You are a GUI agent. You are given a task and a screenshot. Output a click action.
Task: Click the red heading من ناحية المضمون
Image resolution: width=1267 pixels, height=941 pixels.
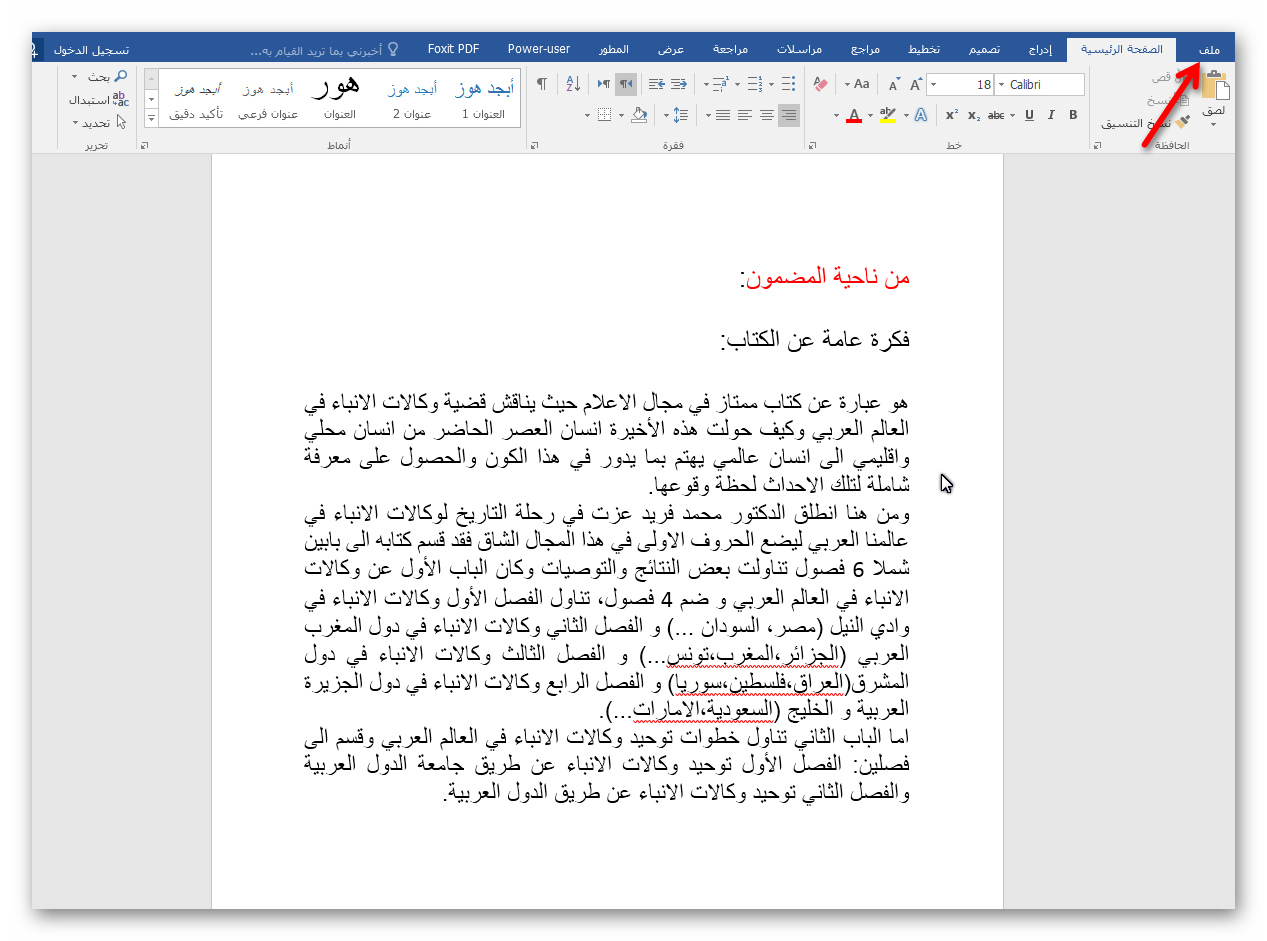pos(825,277)
